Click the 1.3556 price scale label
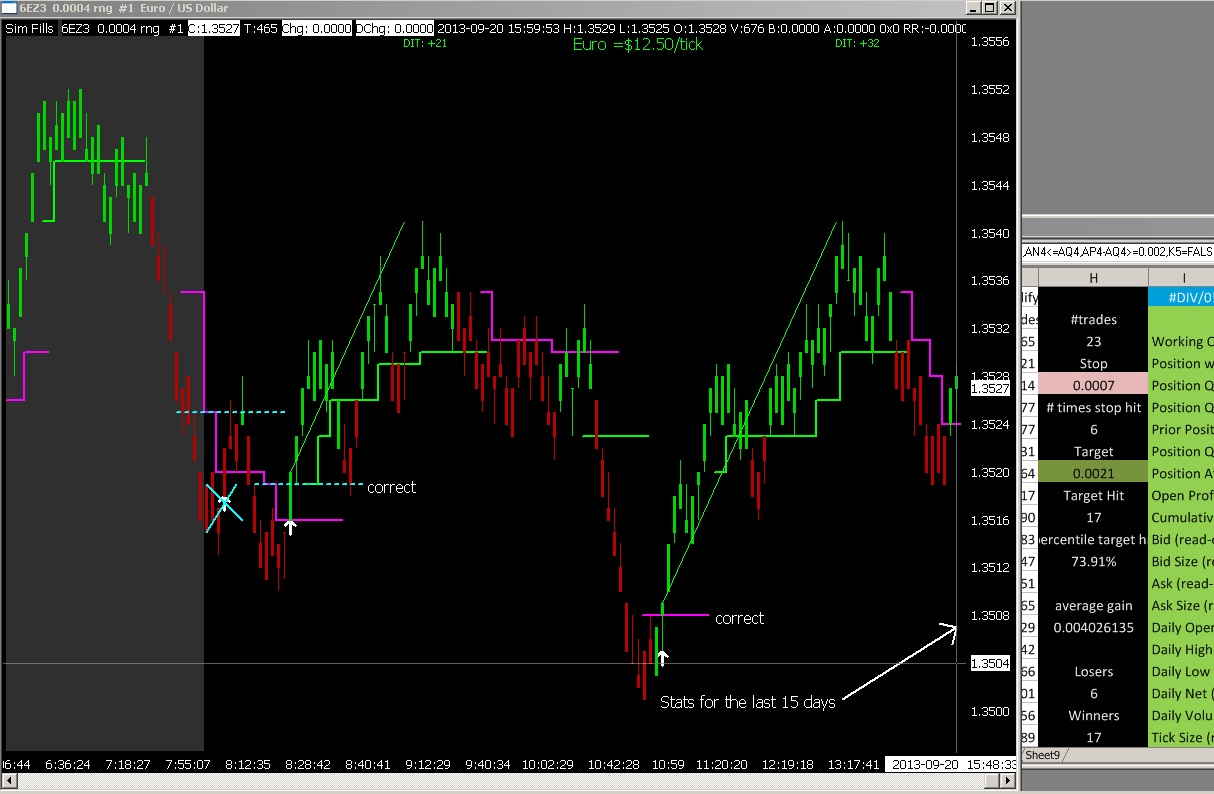 (x=989, y=42)
